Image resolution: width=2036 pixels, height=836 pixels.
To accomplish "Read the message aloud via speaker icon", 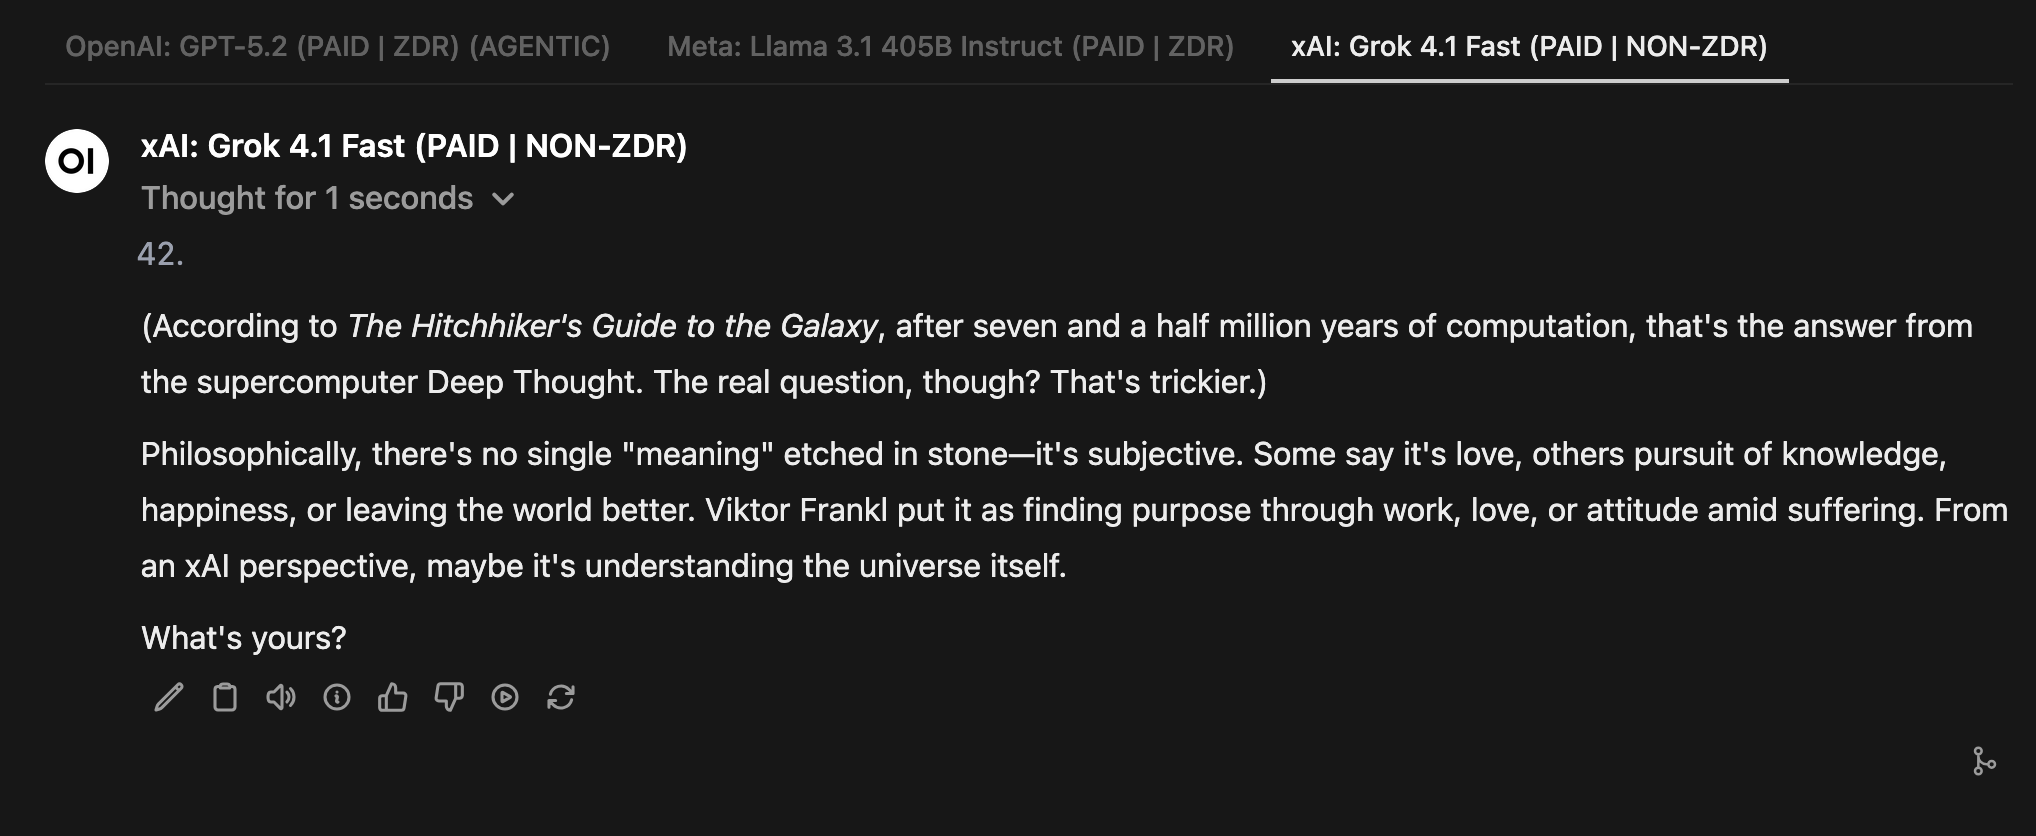I will pyautogui.click(x=281, y=697).
